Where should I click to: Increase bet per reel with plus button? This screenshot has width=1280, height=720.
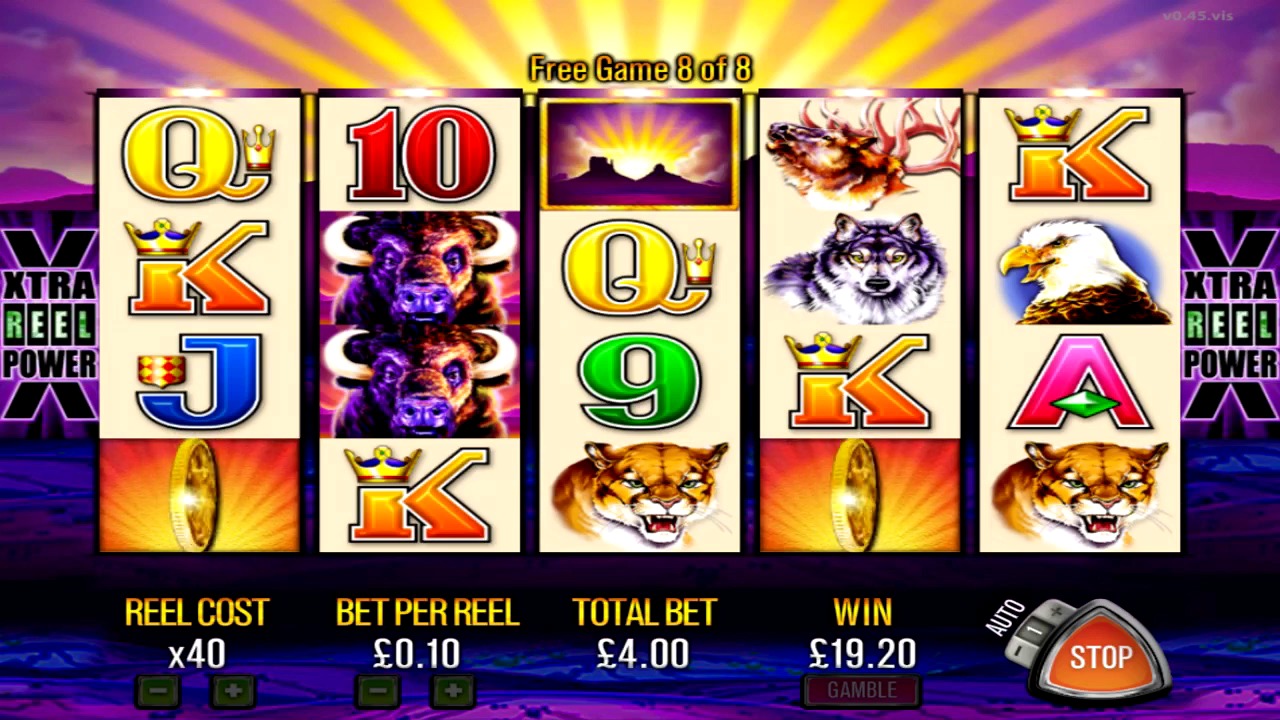(453, 690)
